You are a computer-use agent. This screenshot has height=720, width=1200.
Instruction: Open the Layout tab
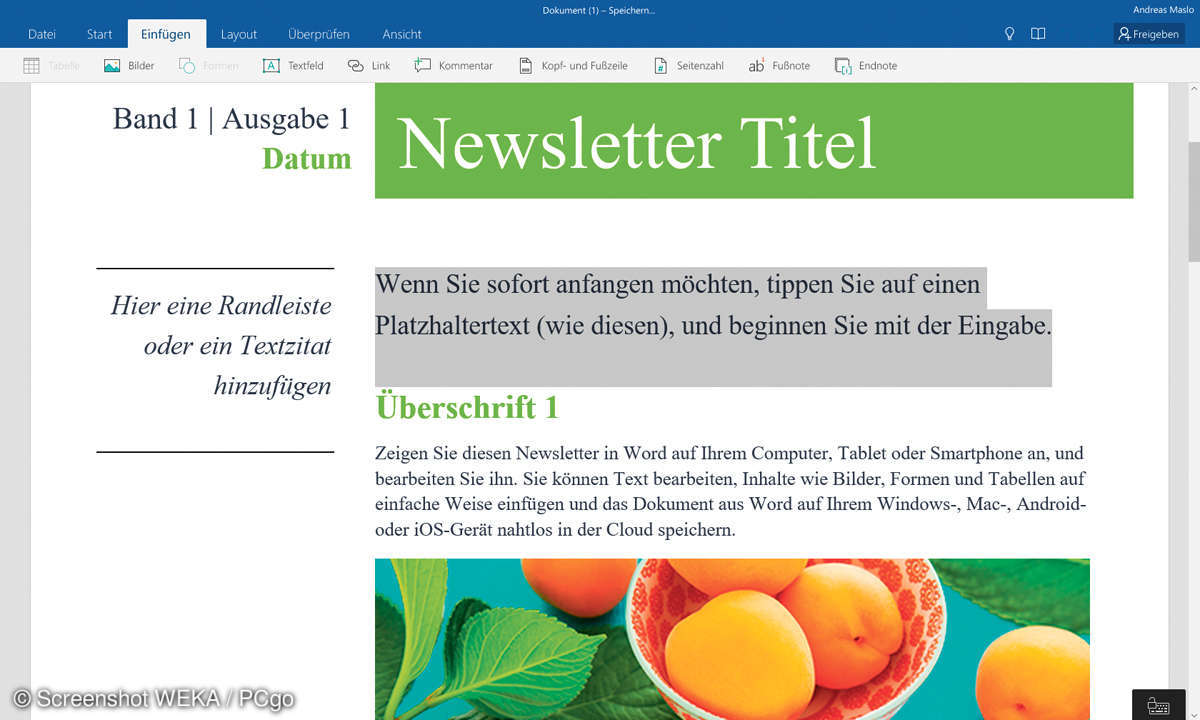point(239,34)
